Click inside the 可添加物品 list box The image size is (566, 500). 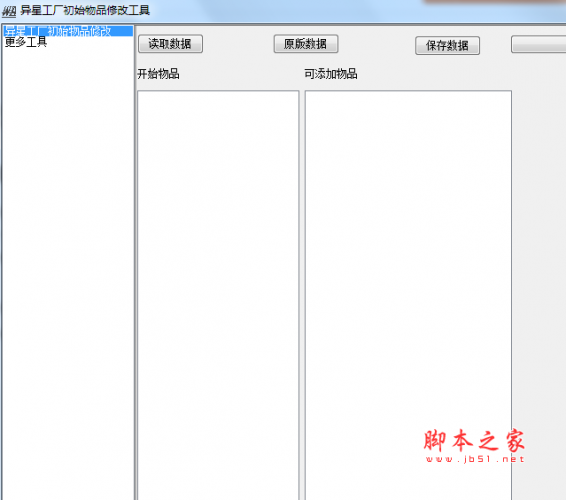pos(408,295)
